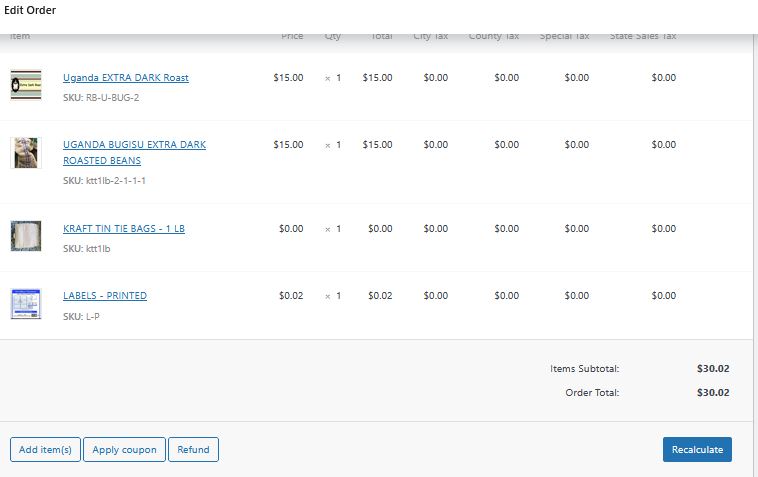The height and width of the screenshot is (477, 758).
Task: Open the Uganda EXTRA DARK Roast product link
Action: tap(125, 78)
